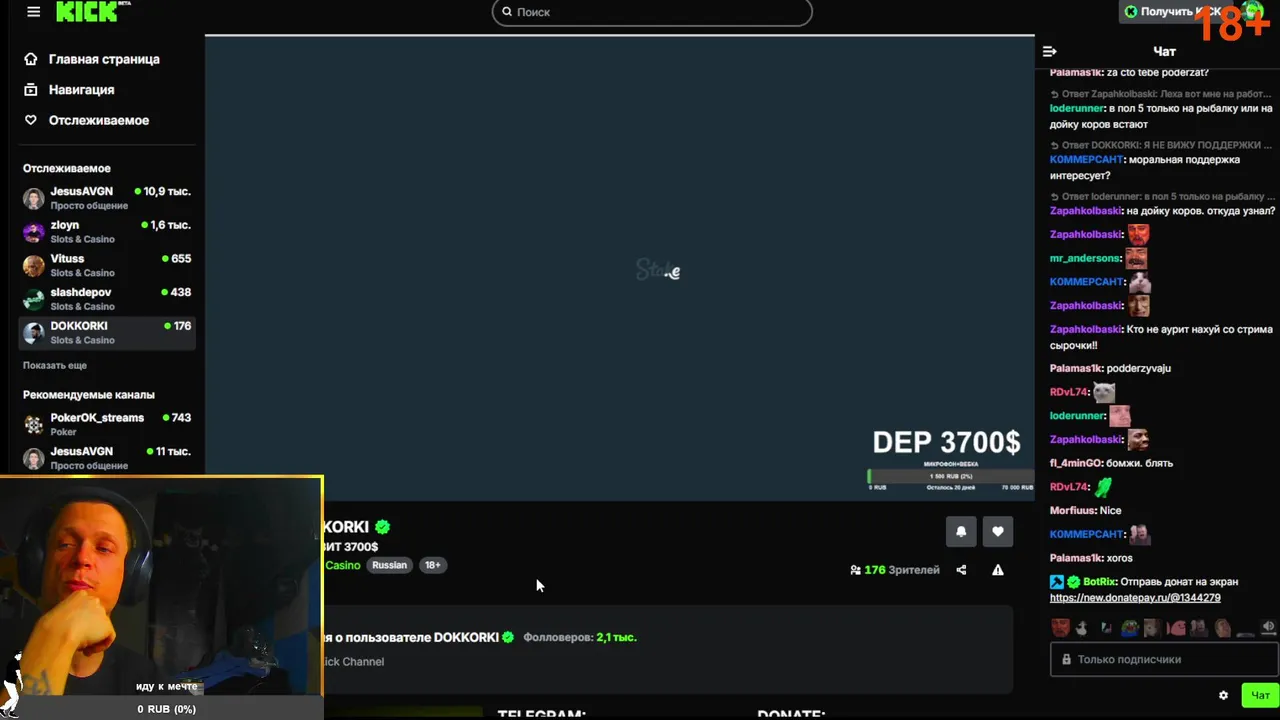Open Отслеживаемое in the sidebar menu
1280x720 pixels.
(99, 120)
